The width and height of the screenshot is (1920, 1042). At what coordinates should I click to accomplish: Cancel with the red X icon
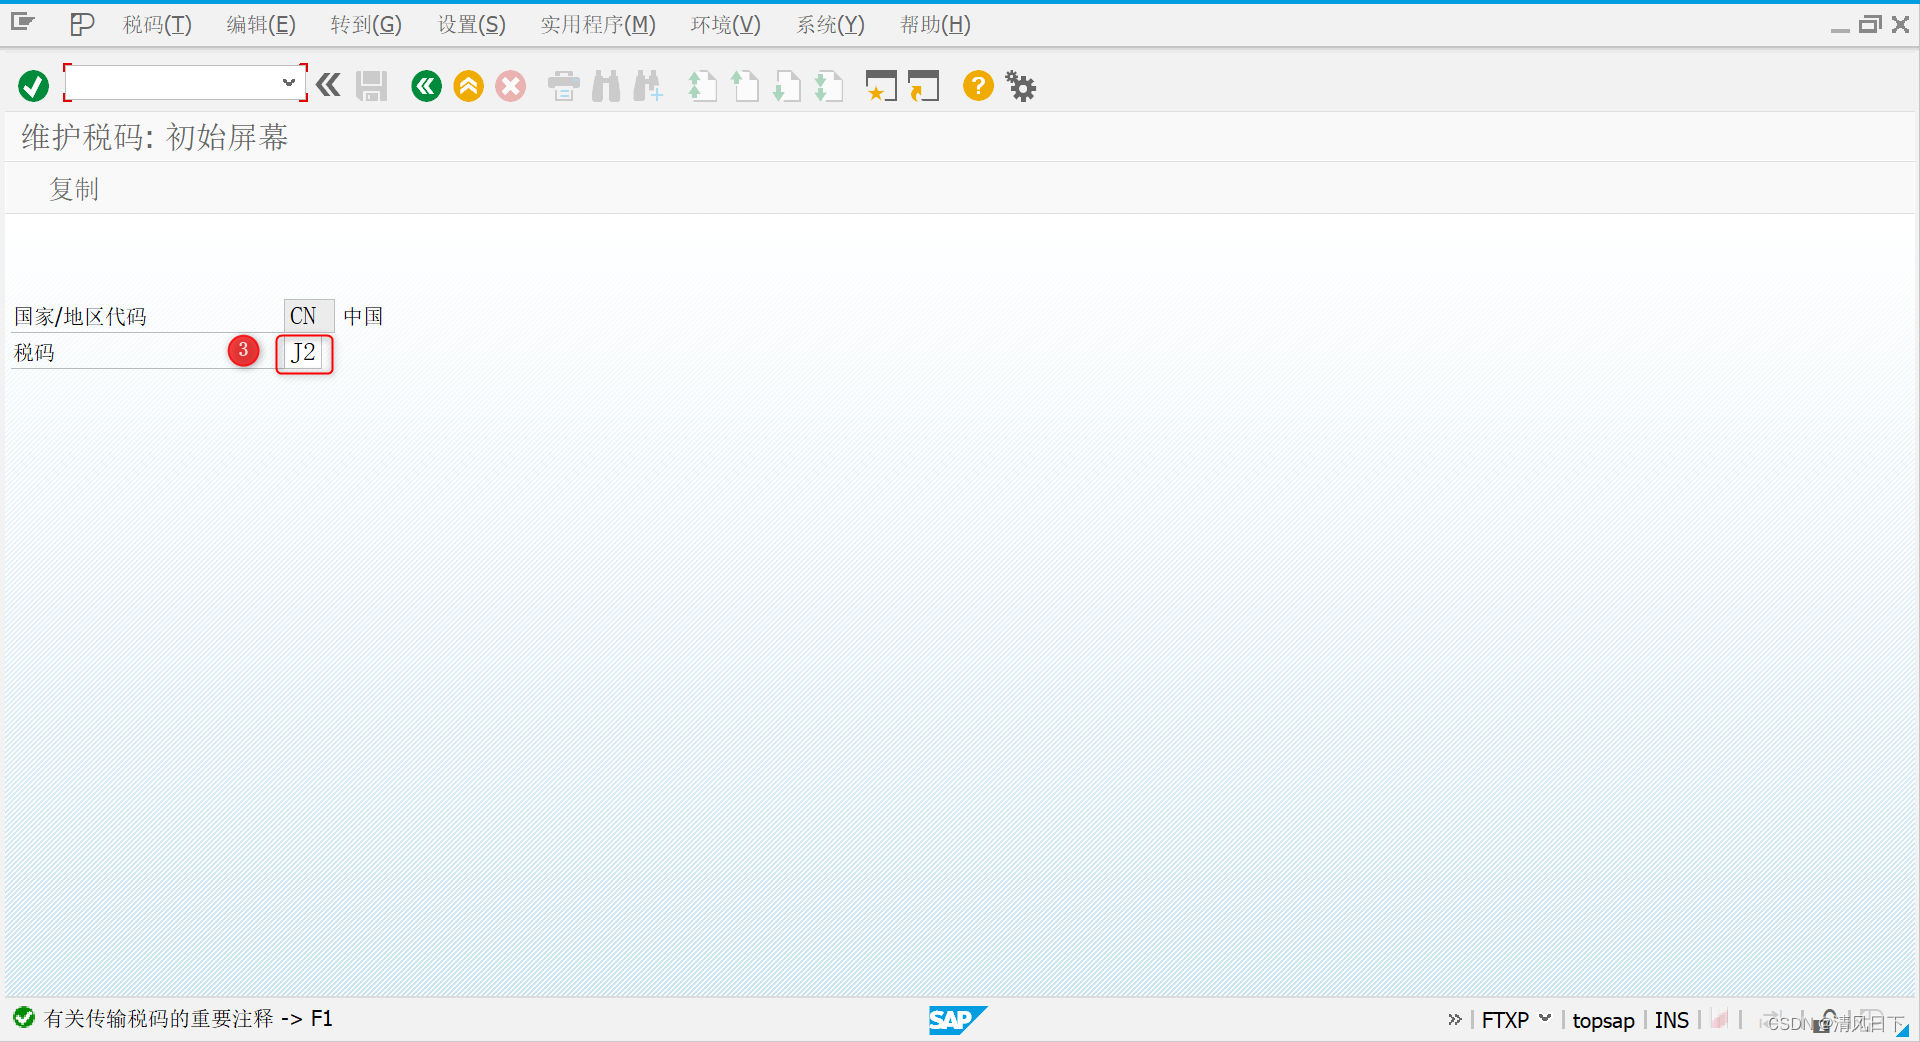click(510, 86)
